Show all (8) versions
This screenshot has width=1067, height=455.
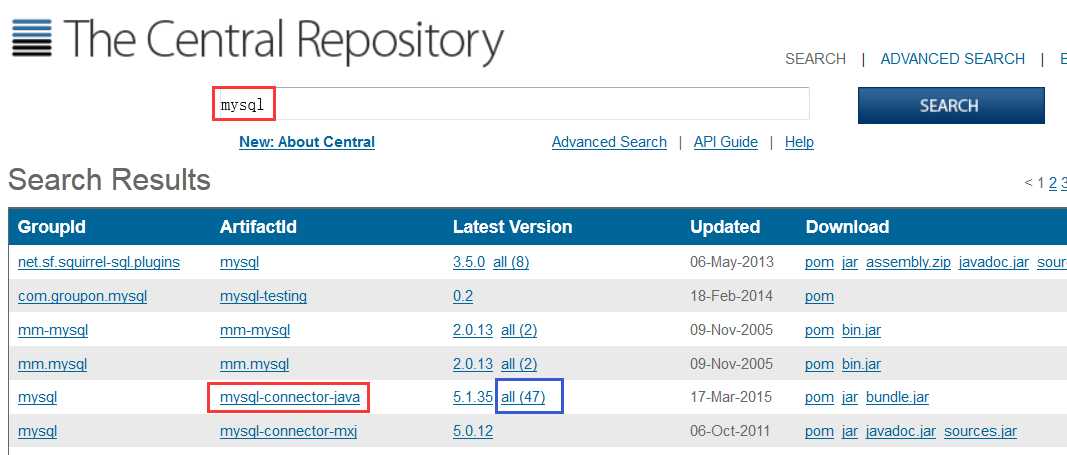[x=510, y=262]
